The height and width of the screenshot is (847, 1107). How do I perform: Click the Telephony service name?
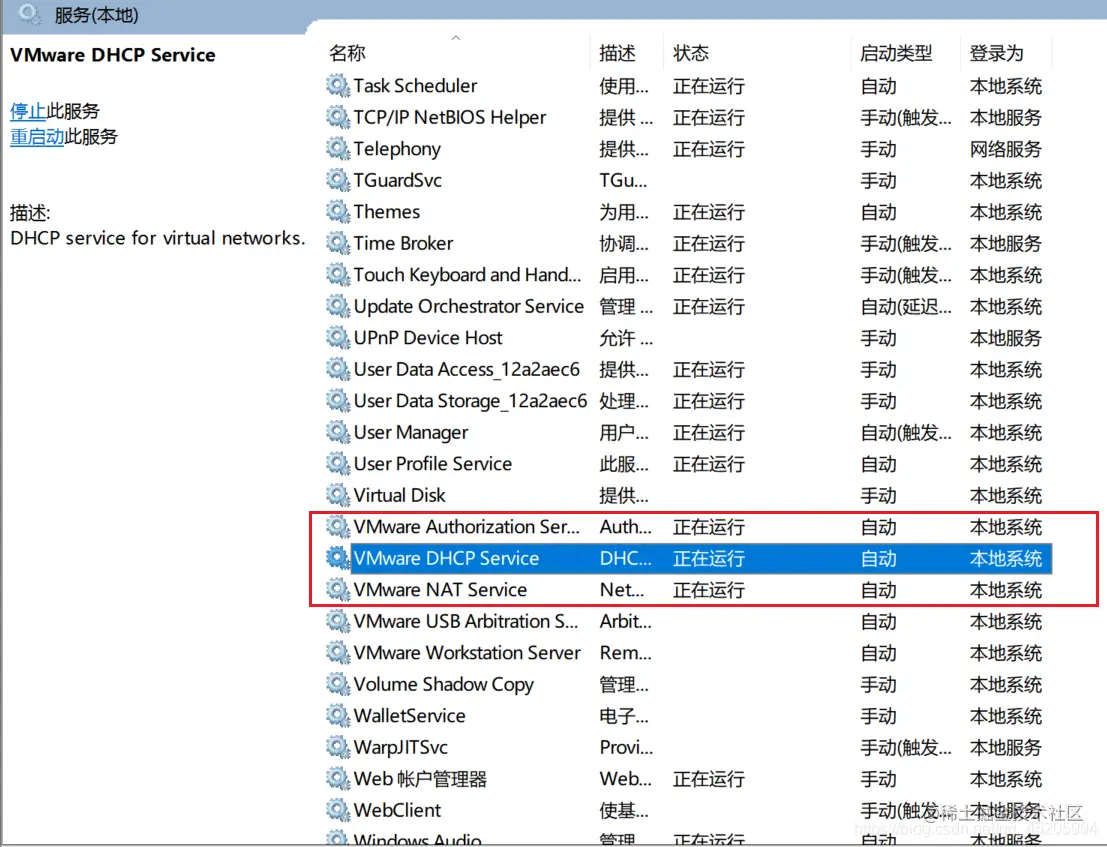coord(397,149)
